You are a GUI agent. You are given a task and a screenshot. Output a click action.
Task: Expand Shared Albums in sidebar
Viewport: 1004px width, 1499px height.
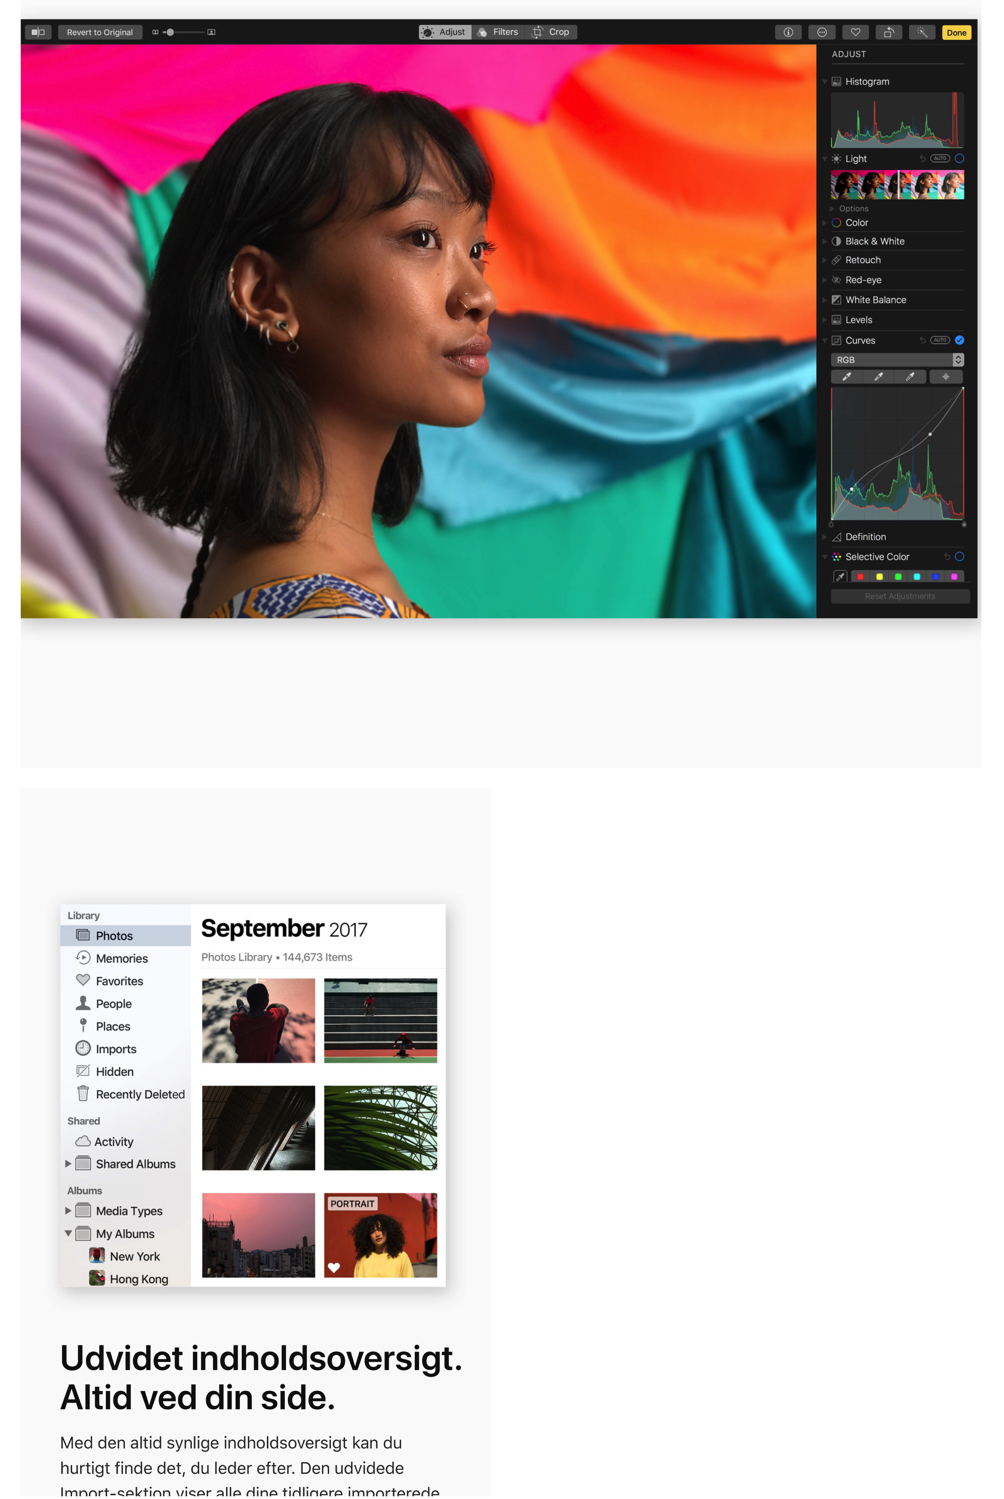point(68,1164)
